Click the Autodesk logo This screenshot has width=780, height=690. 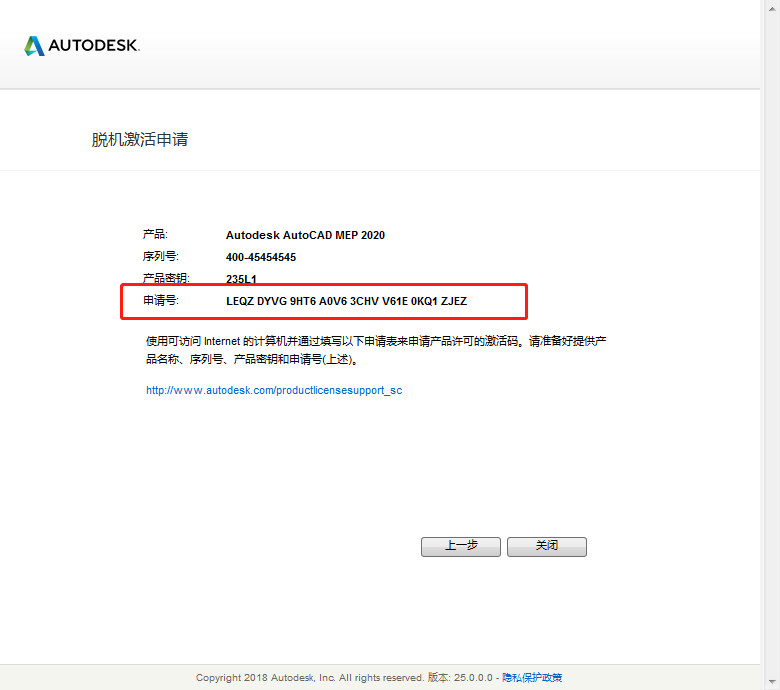click(x=82, y=46)
